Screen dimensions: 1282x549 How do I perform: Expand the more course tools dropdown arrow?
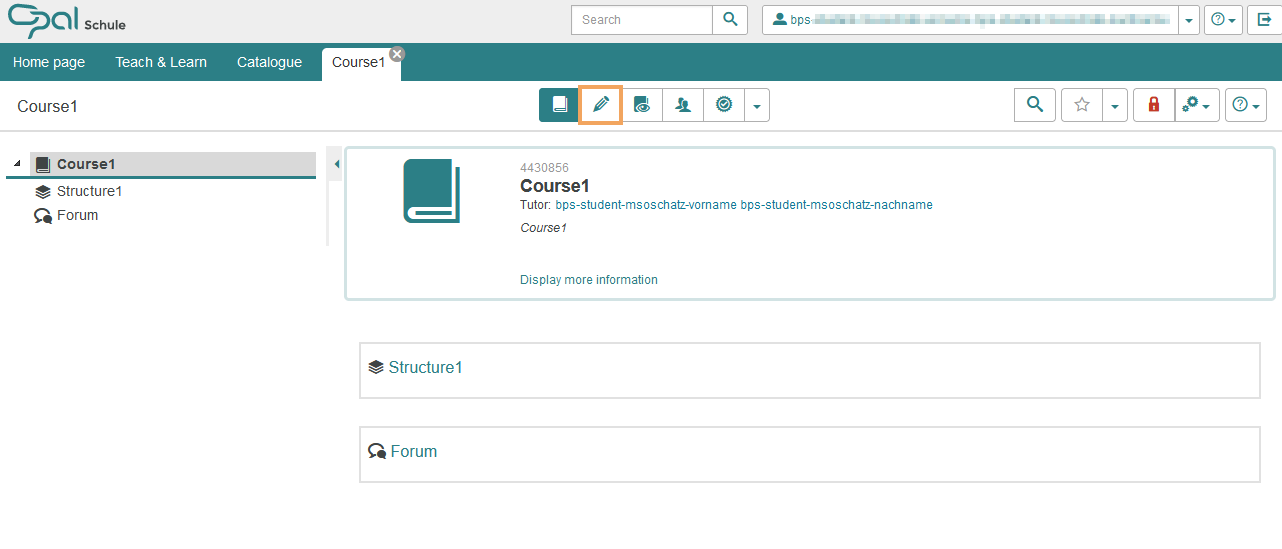[757, 105]
